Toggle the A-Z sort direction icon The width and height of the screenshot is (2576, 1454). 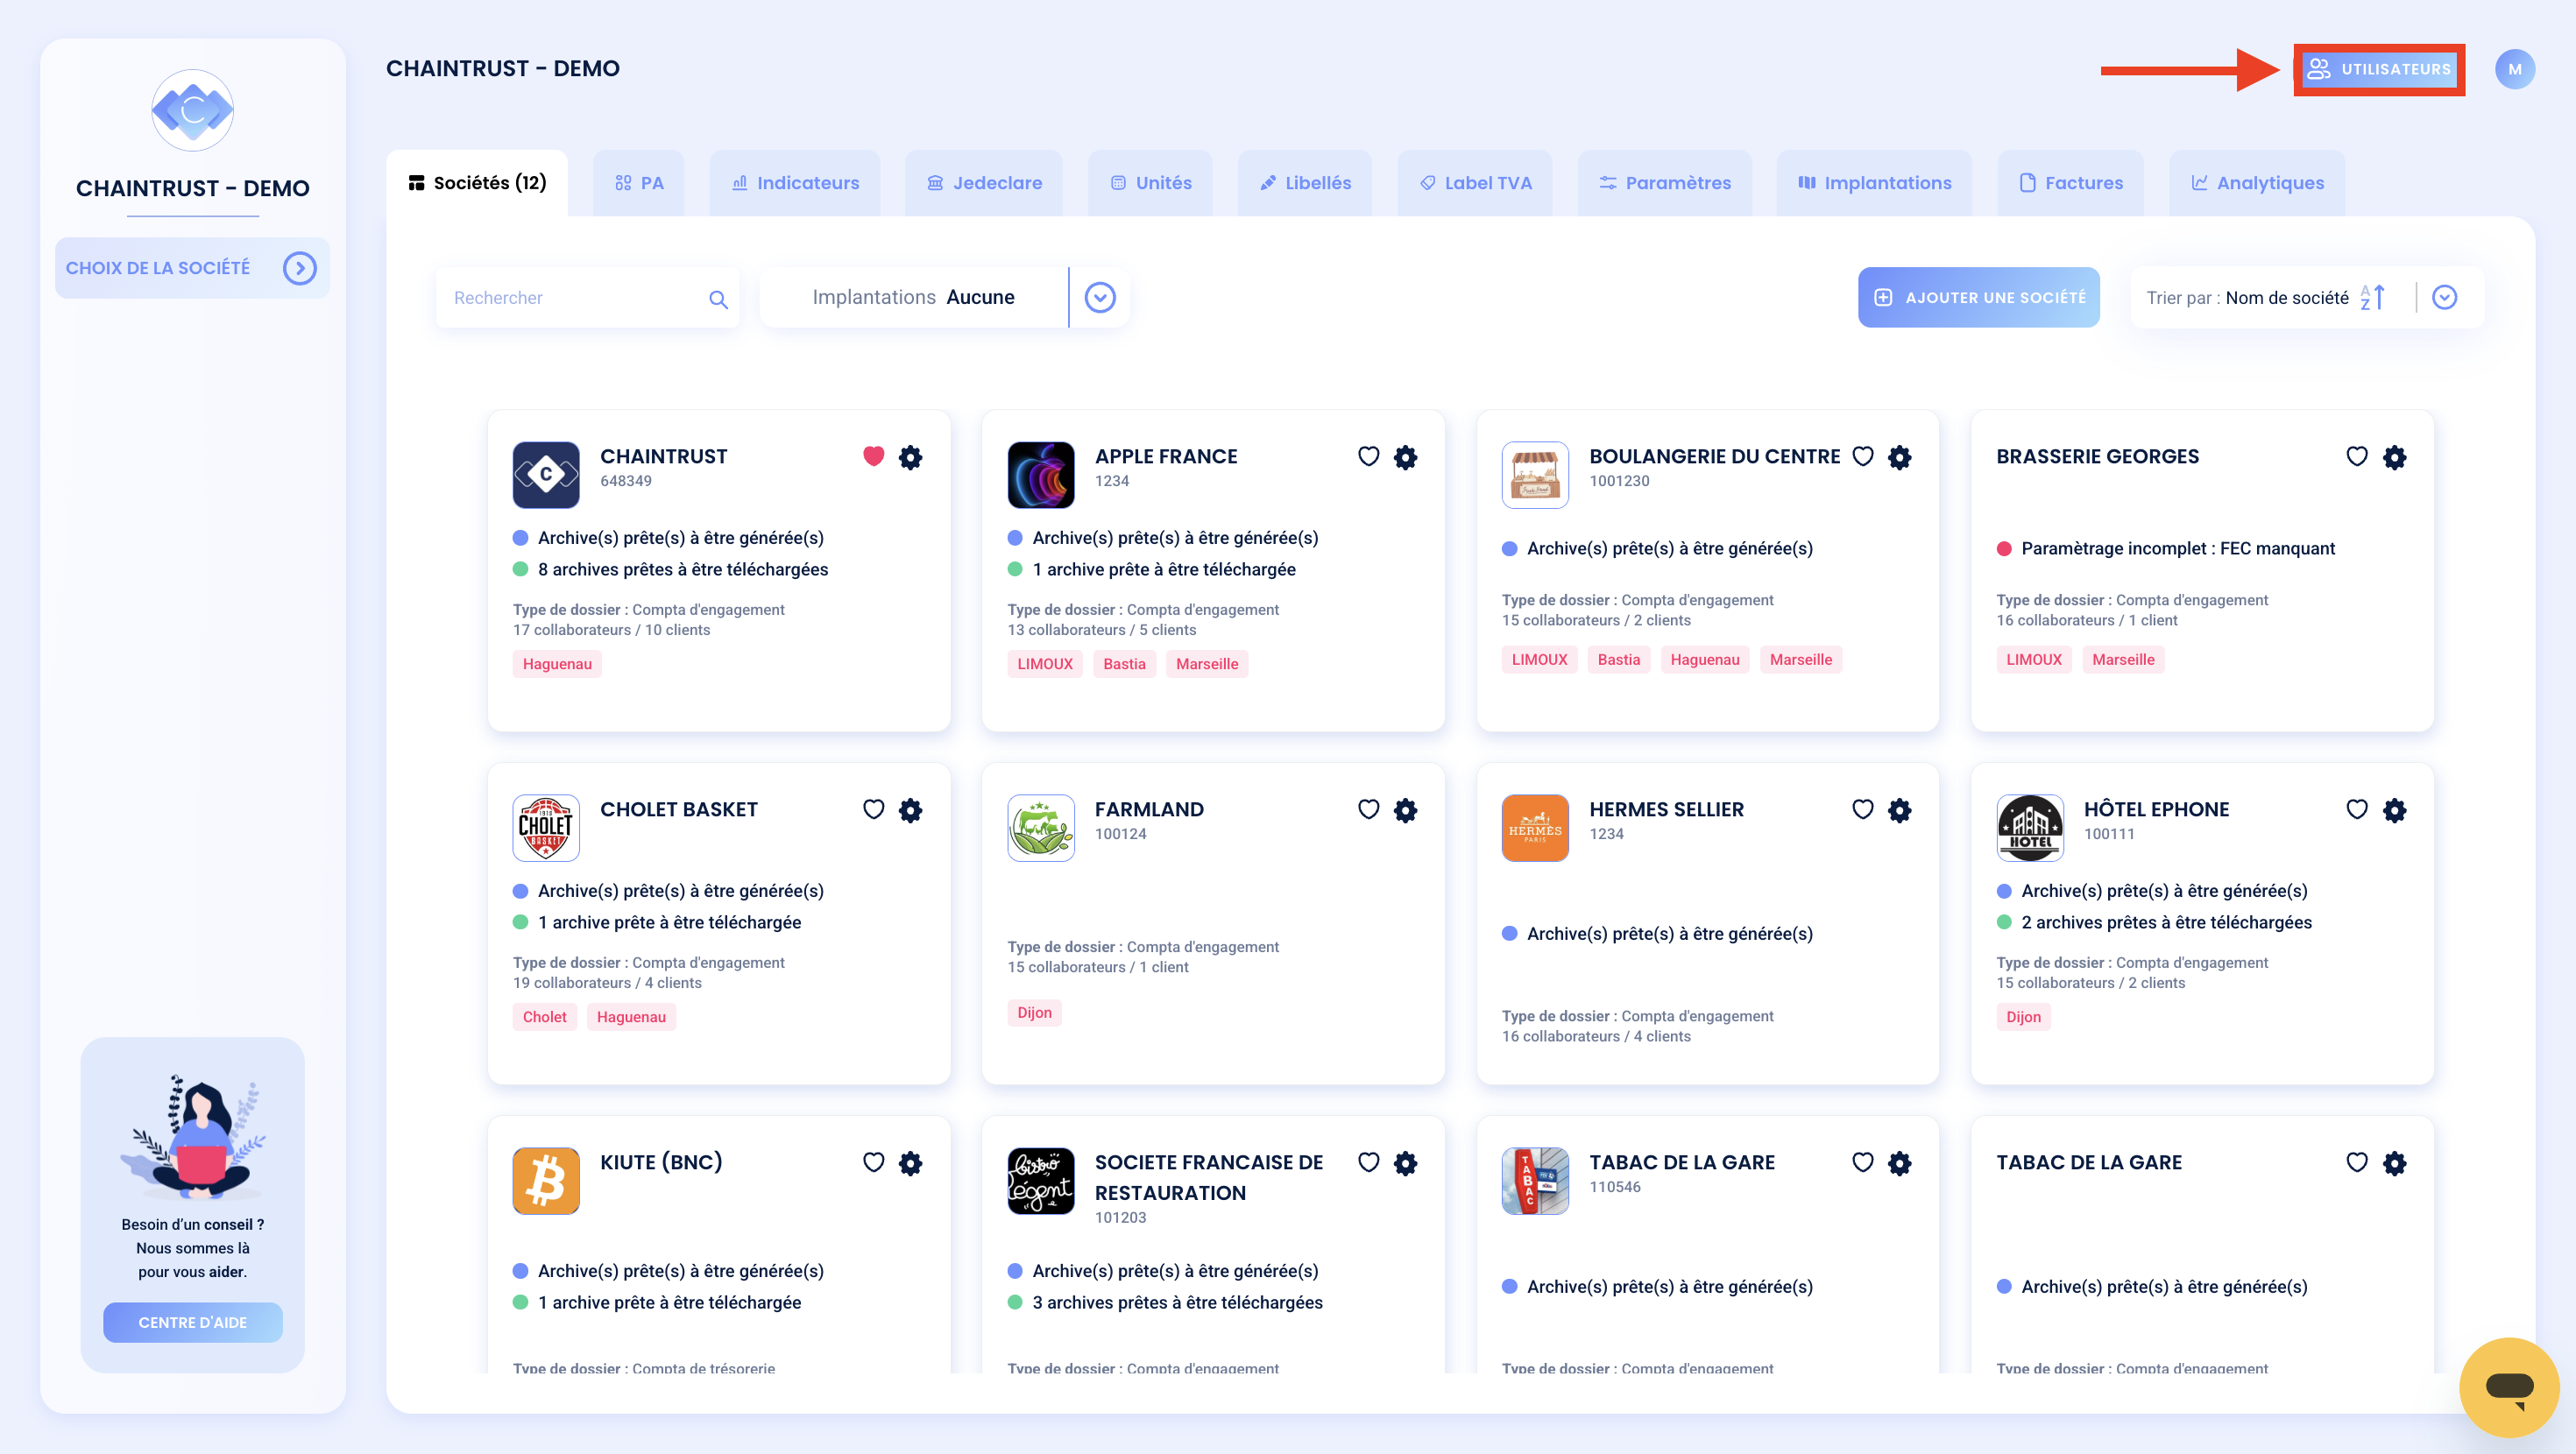[2373, 297]
